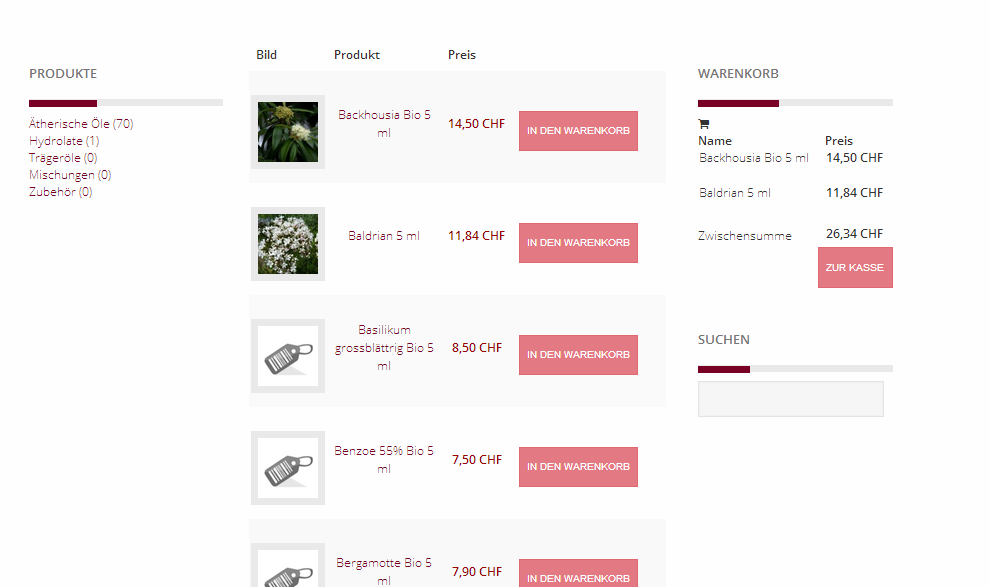Screen dimensions: 989x587
Task: Add Backhousia Bio 5 ml to cart
Action: pos(578,131)
